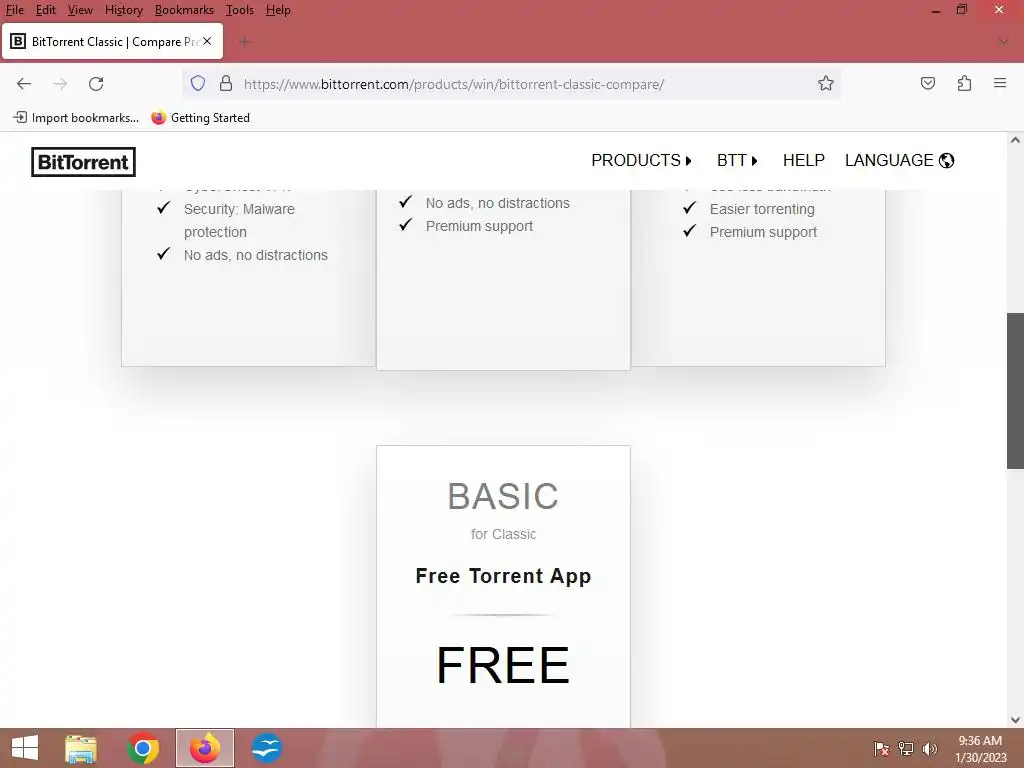This screenshot has width=1024, height=768.
Task: Open the Windows Start menu
Action: coord(25,748)
